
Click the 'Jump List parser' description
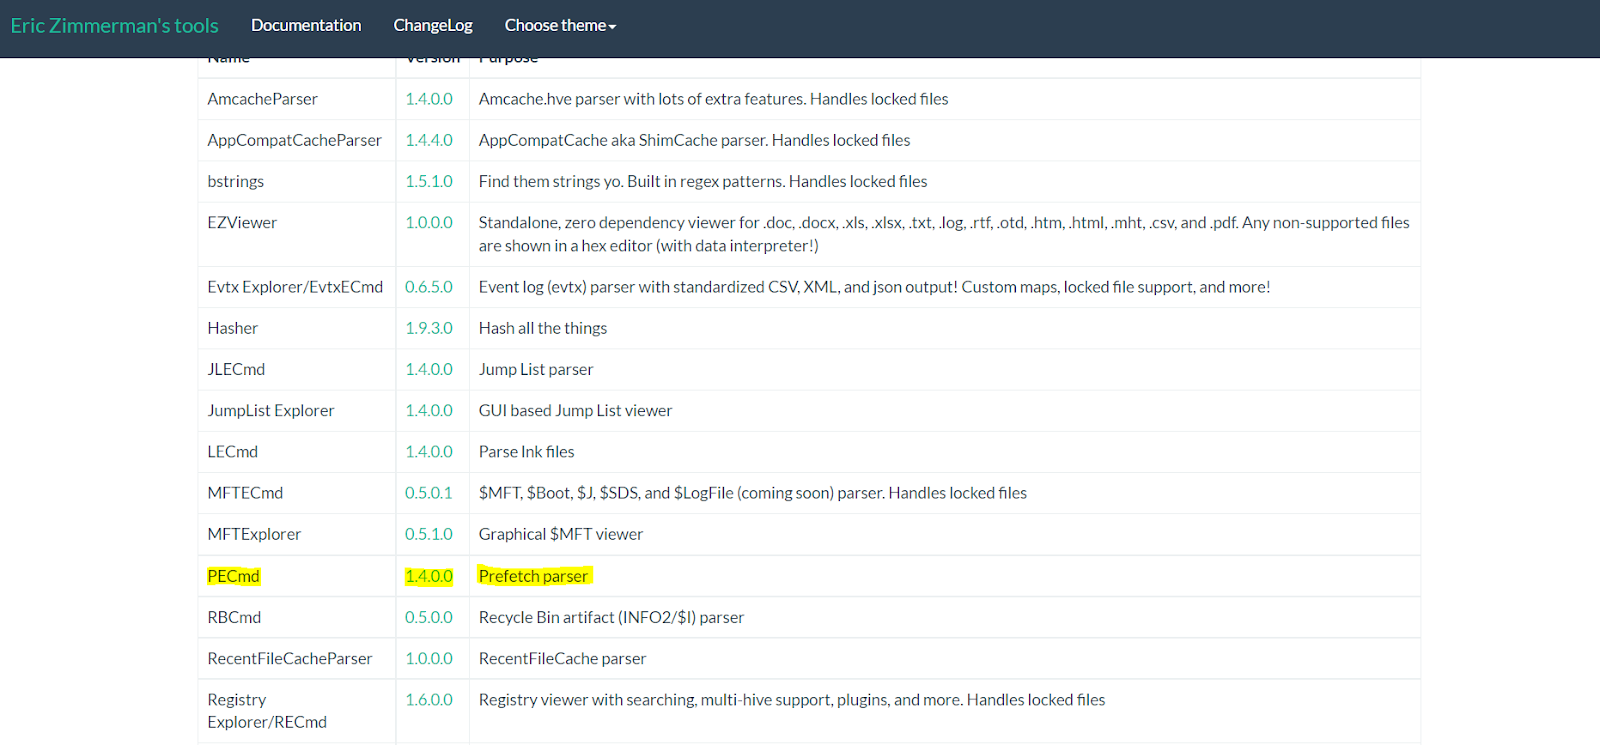tap(536, 369)
